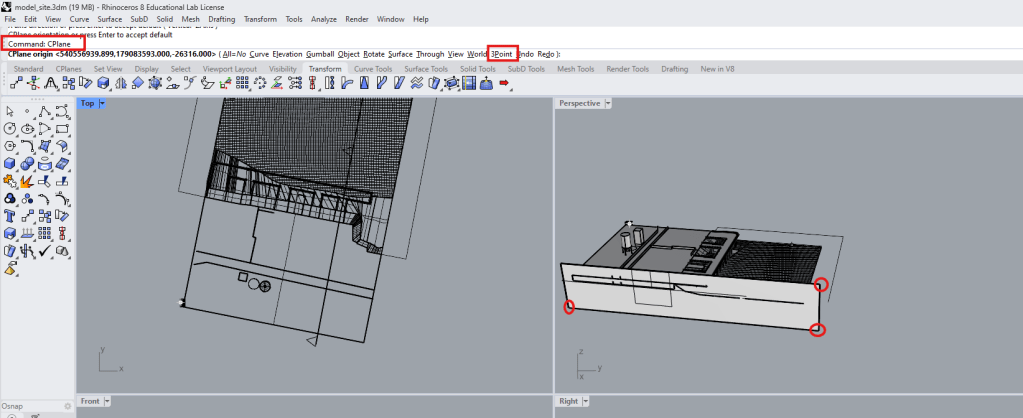Click the Move icon in Transform toolbar
1023x418 pixels.
15,84
